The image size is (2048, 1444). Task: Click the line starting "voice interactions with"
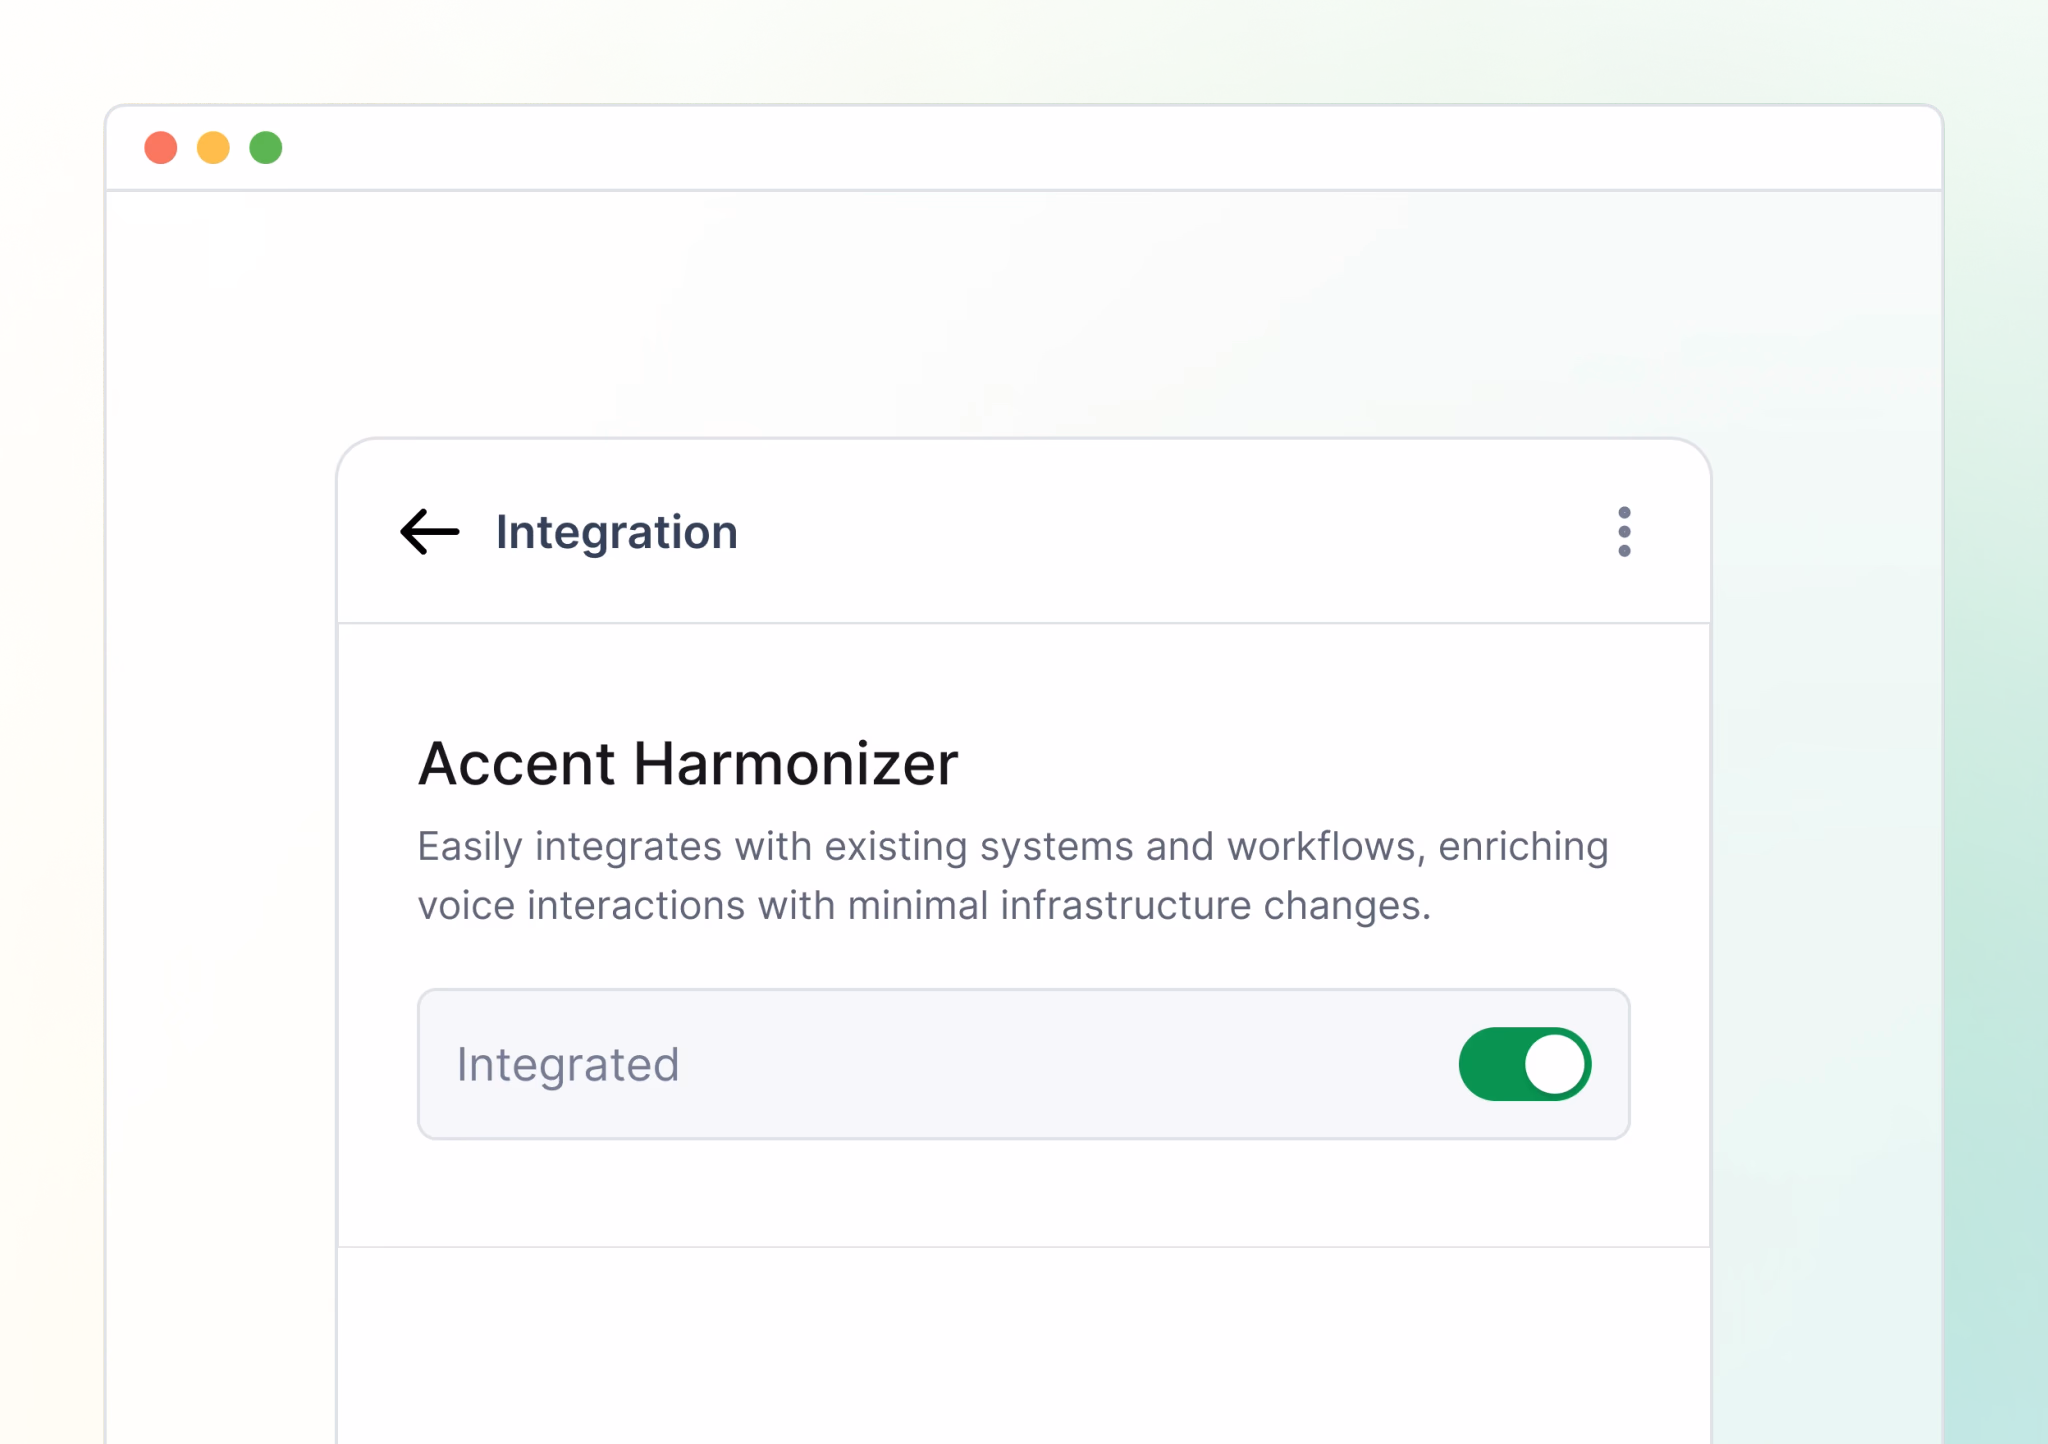(924, 906)
